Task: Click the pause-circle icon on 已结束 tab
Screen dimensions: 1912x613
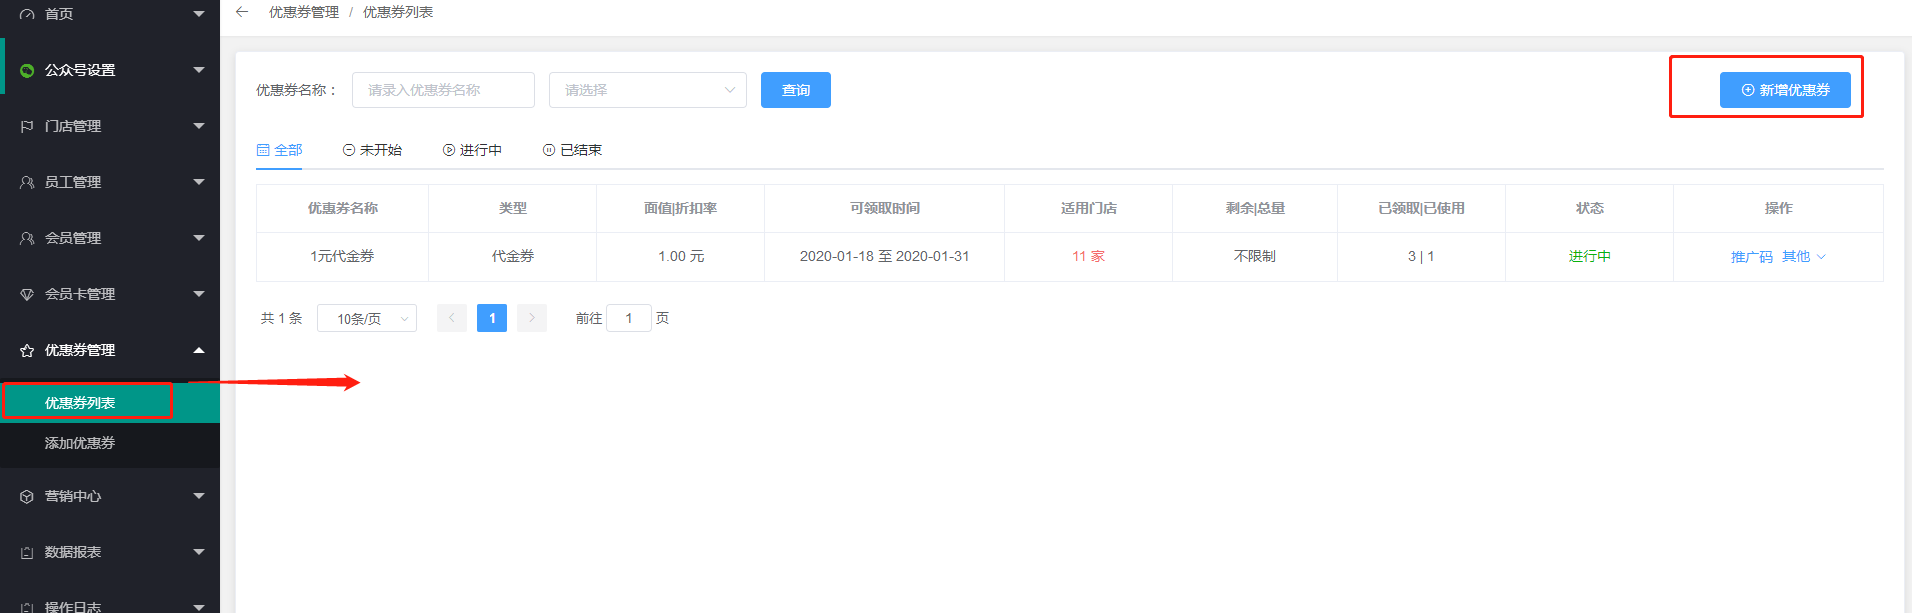Action: click(549, 150)
